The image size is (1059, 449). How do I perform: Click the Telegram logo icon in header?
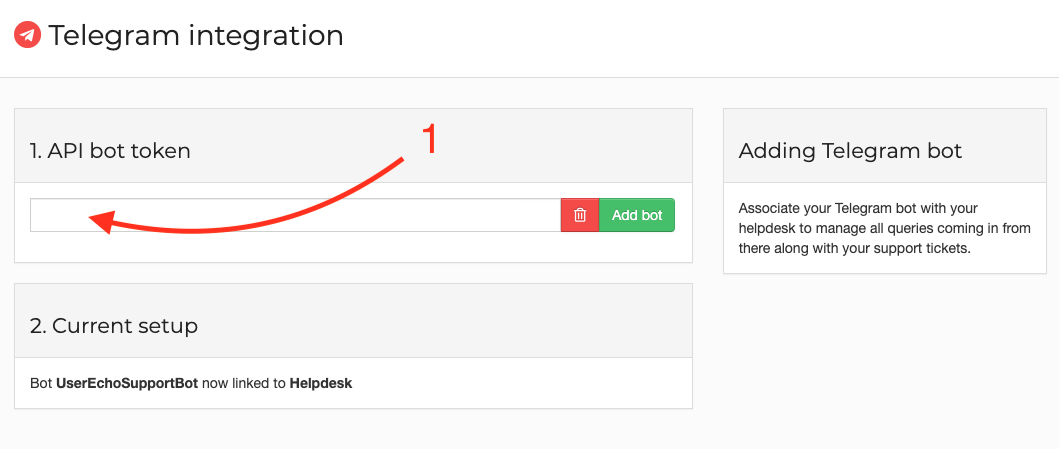pos(28,35)
